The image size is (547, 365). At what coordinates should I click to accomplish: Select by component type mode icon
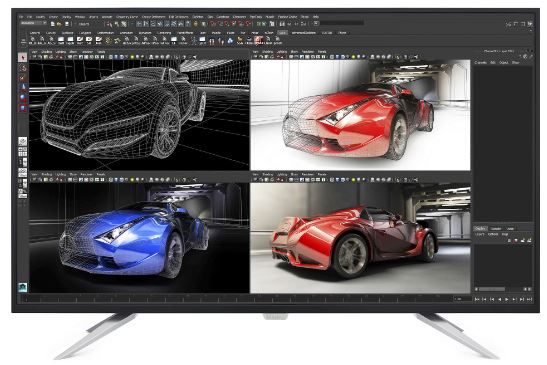tap(124, 24)
